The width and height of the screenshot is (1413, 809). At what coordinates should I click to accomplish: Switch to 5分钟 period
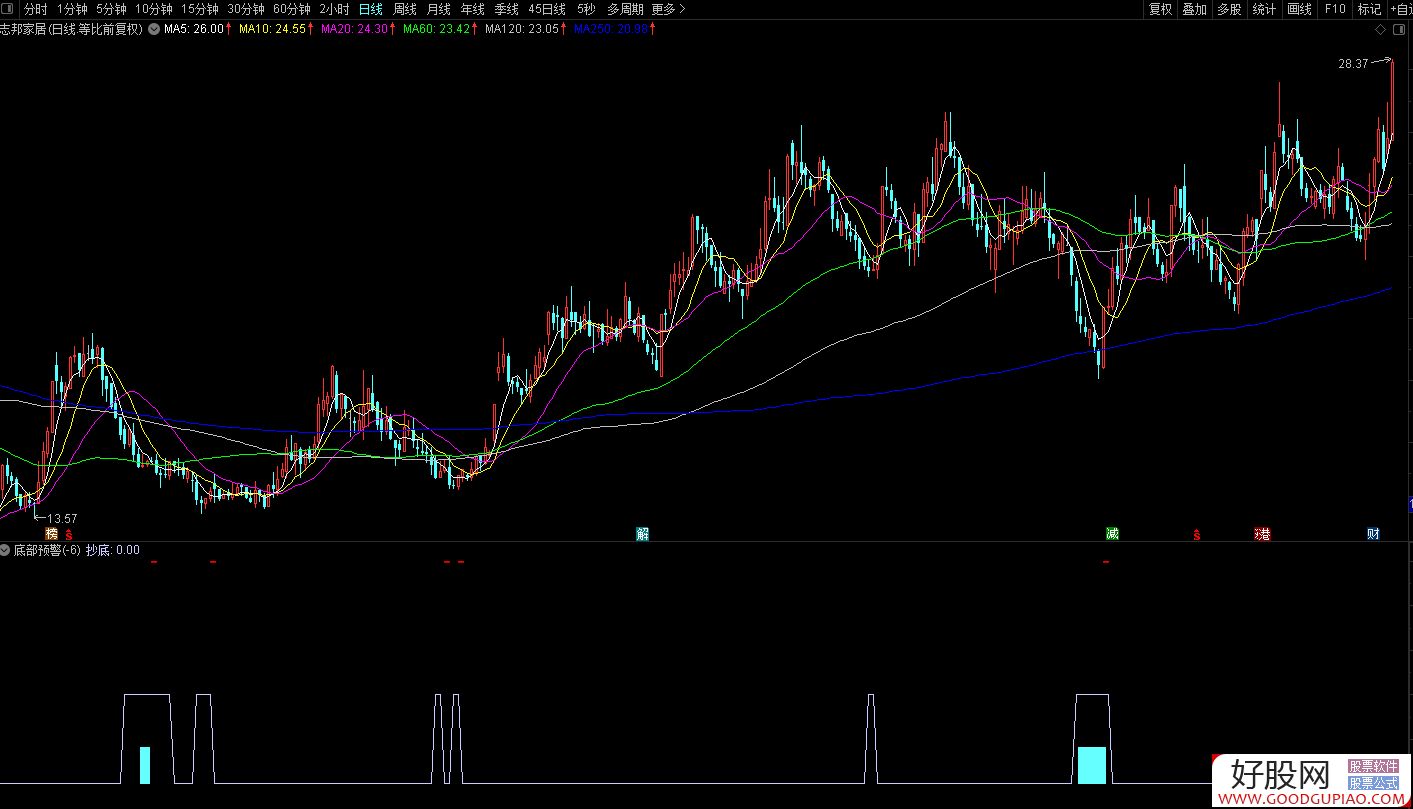112,9
